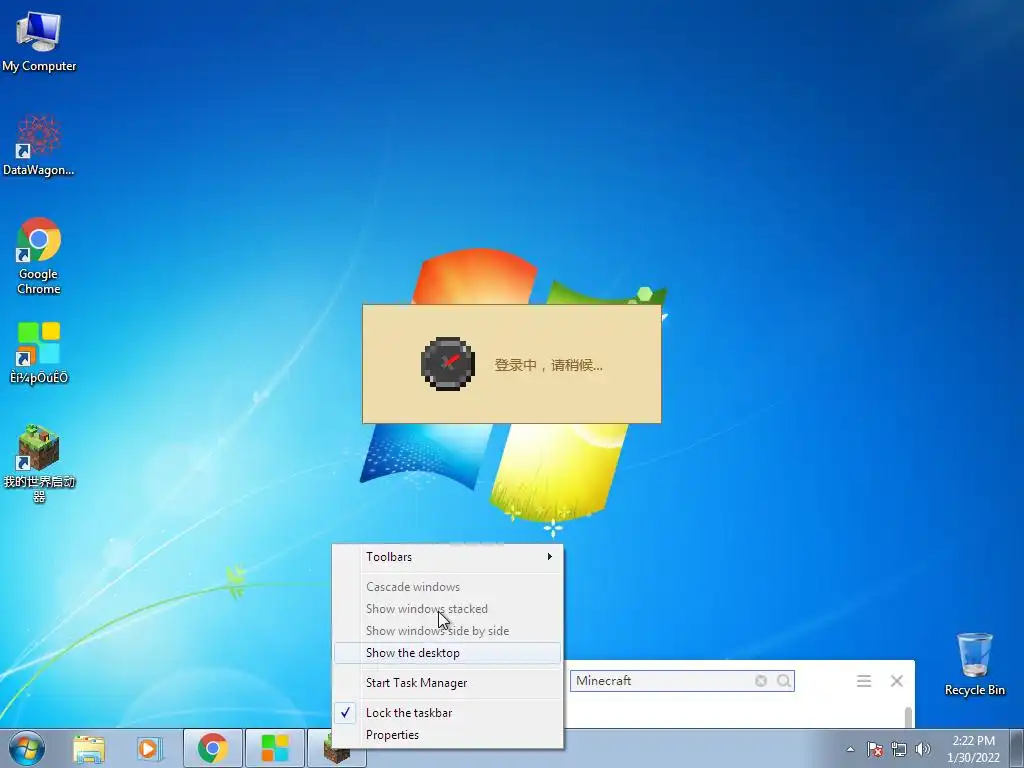Click the search window vertical scrollbar
Image resolution: width=1024 pixels, height=768 pixels.
(908, 716)
